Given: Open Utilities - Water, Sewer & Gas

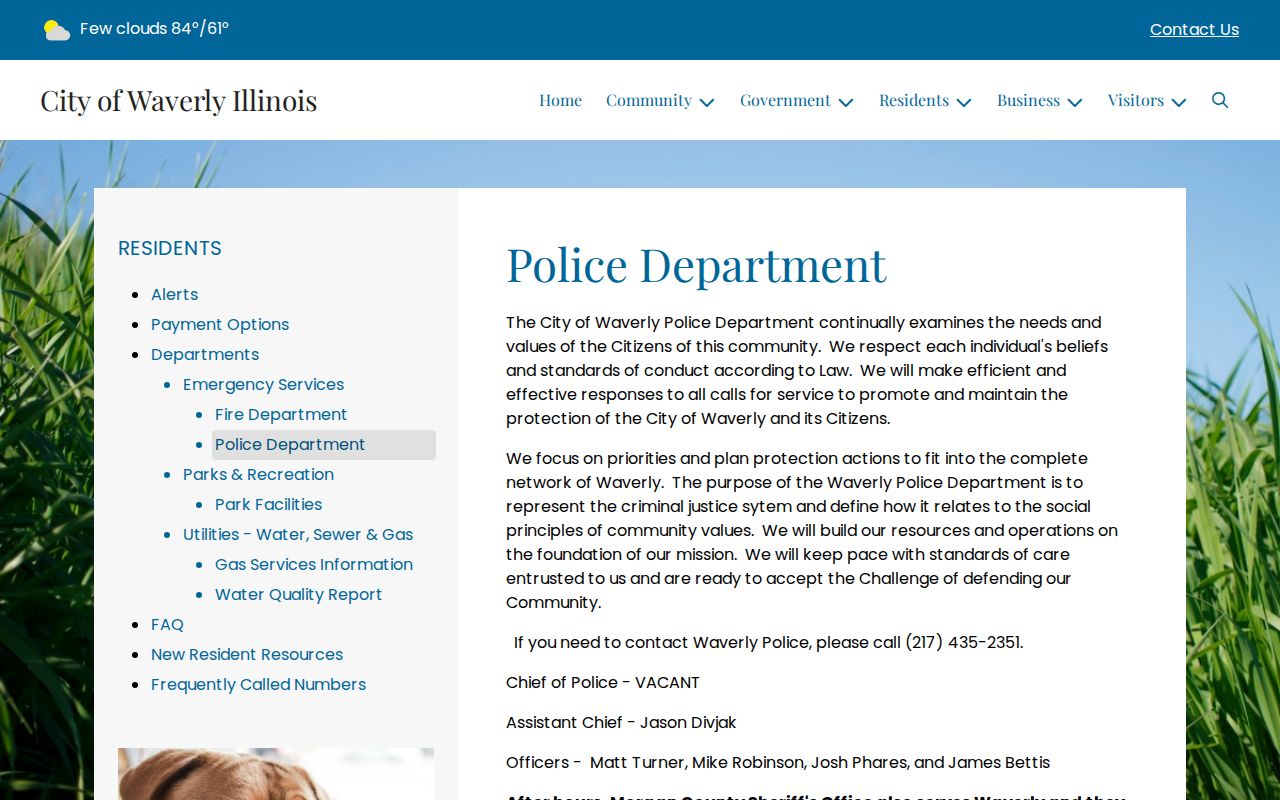Looking at the screenshot, I should point(298,534).
